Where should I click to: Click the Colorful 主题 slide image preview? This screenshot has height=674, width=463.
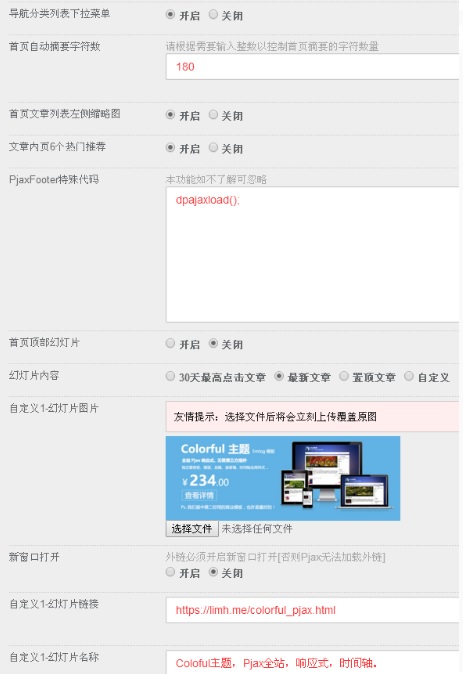click(283, 478)
